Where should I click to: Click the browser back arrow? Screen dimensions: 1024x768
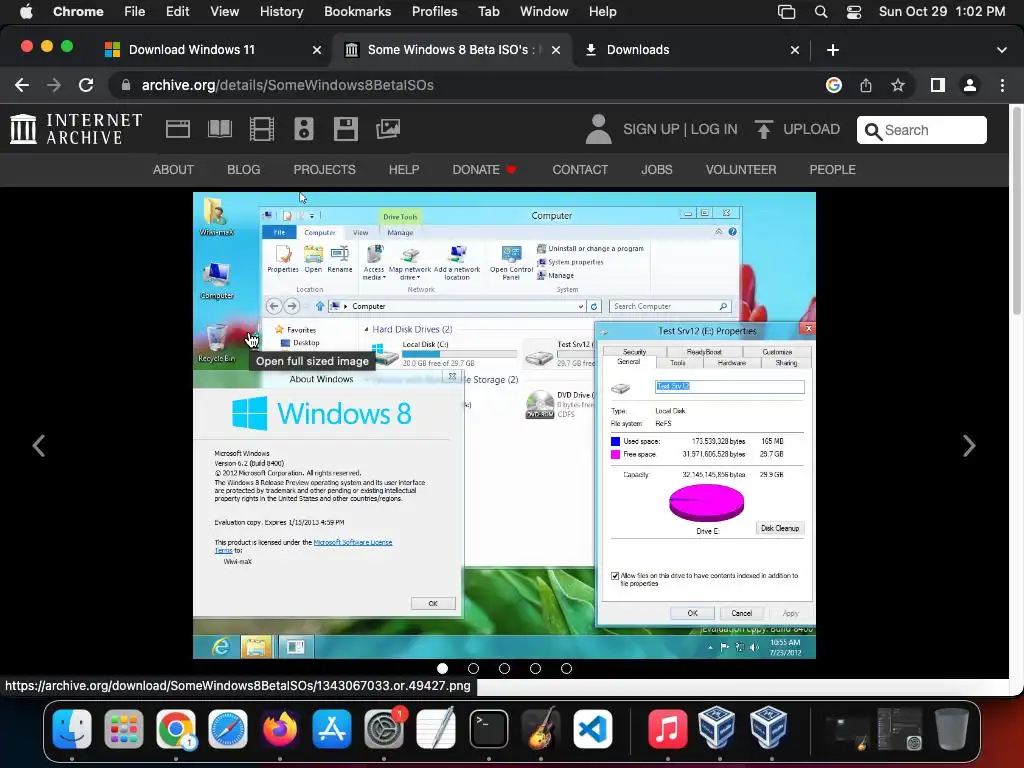point(22,85)
